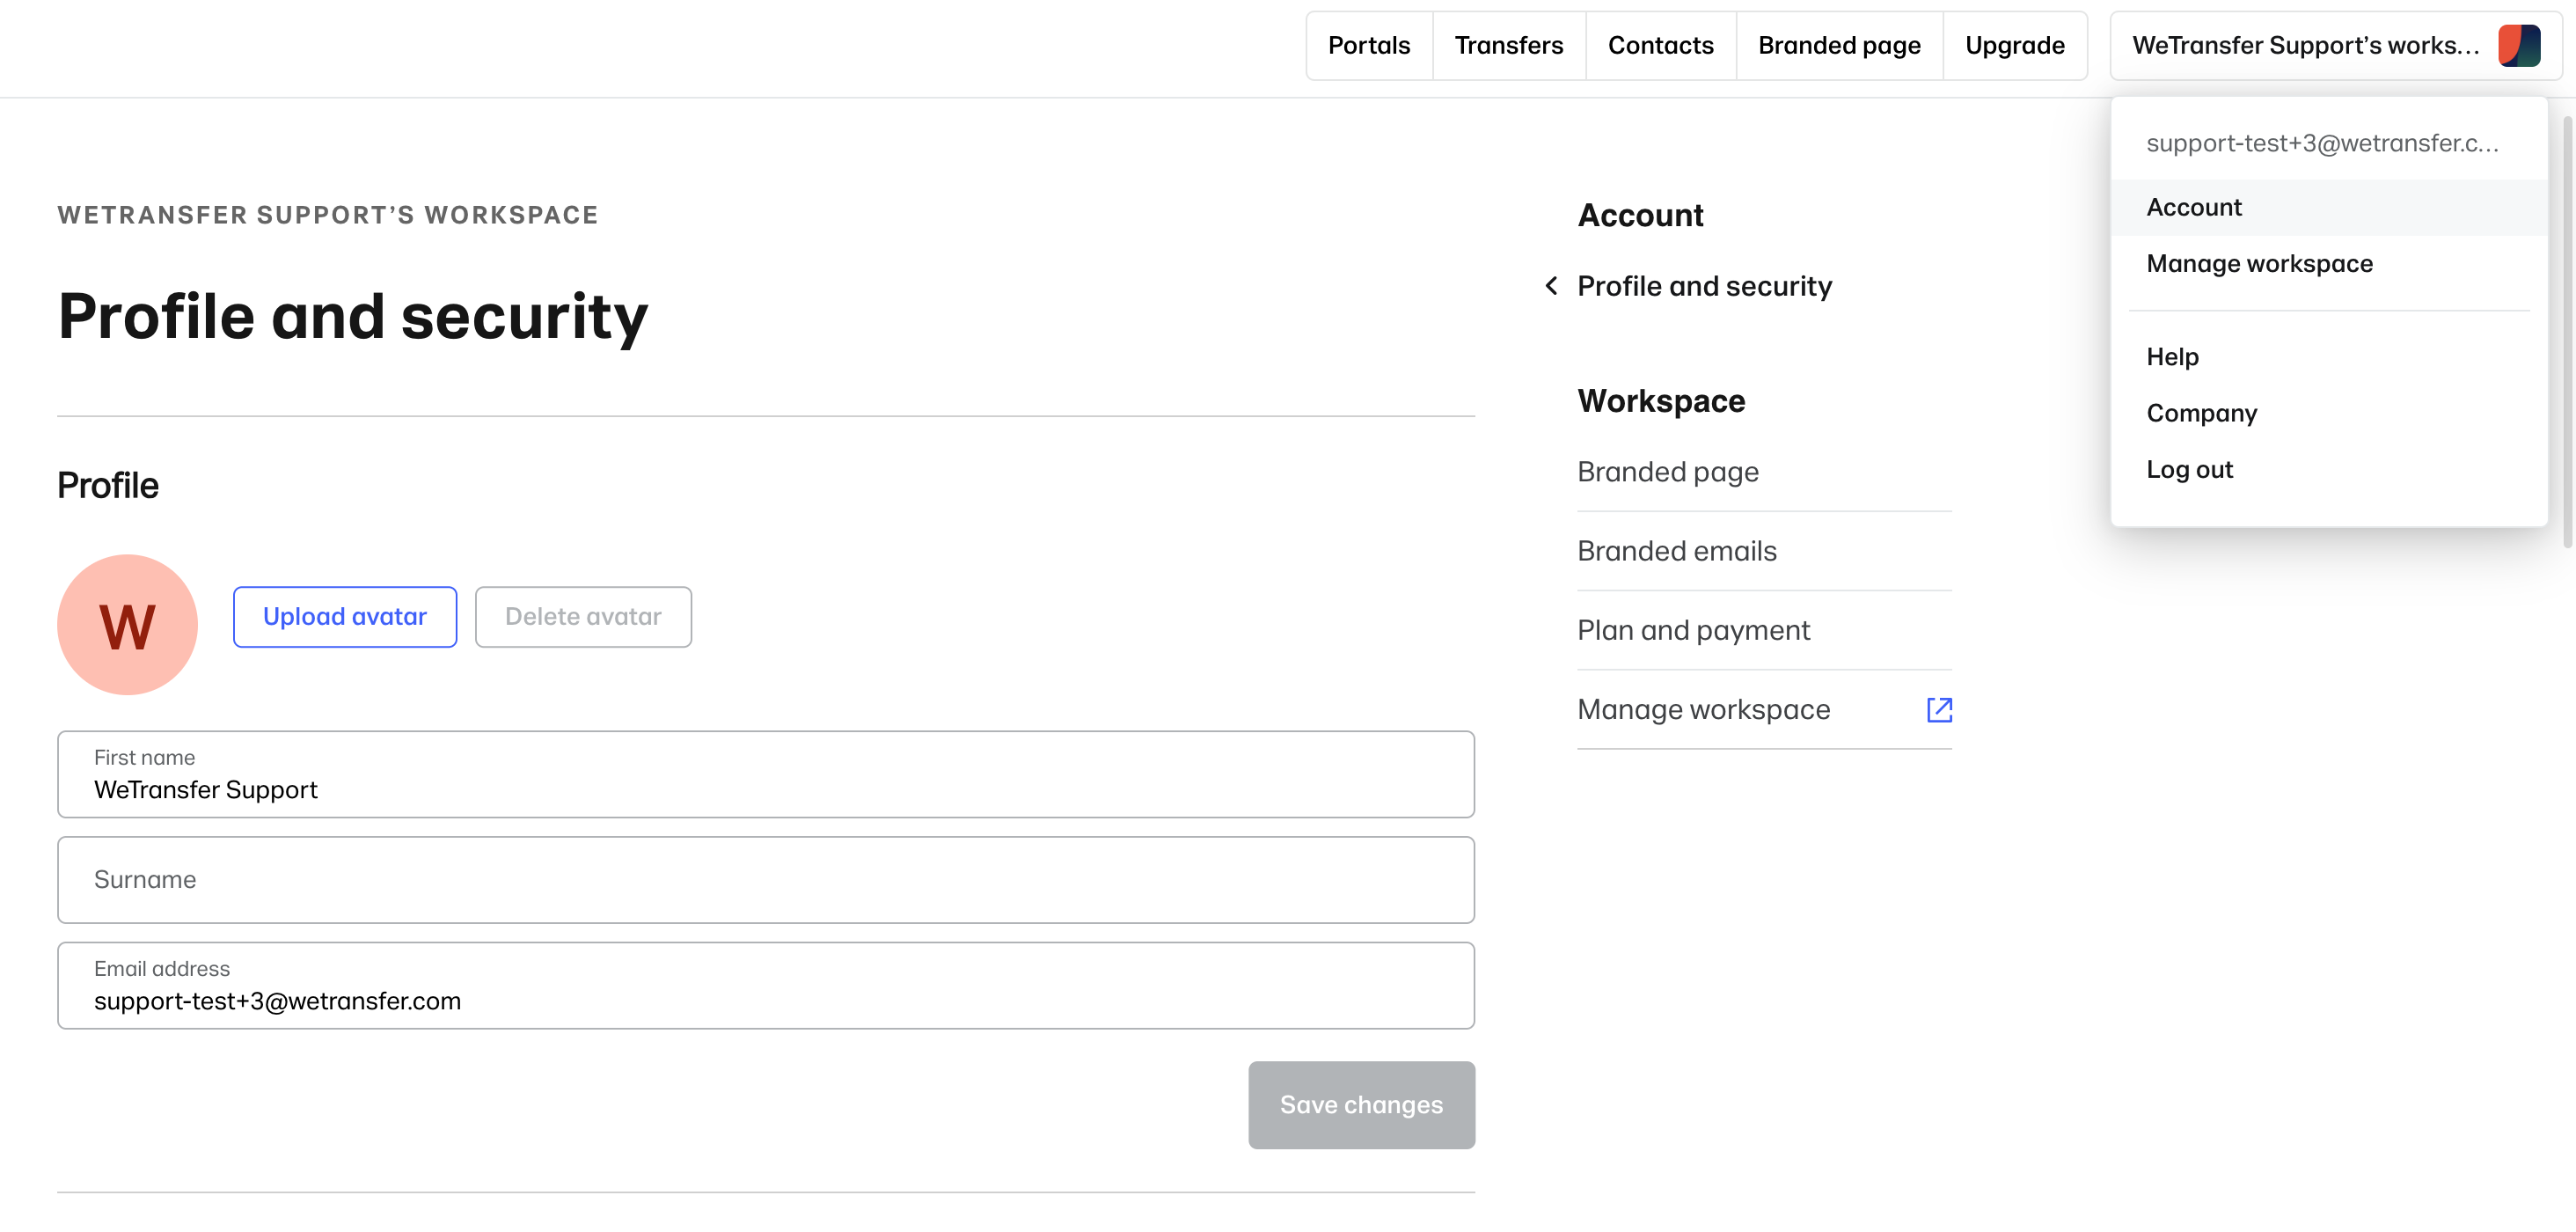Open the Account item in the dropdown menu
2576x1232 pixels.
coord(2194,207)
